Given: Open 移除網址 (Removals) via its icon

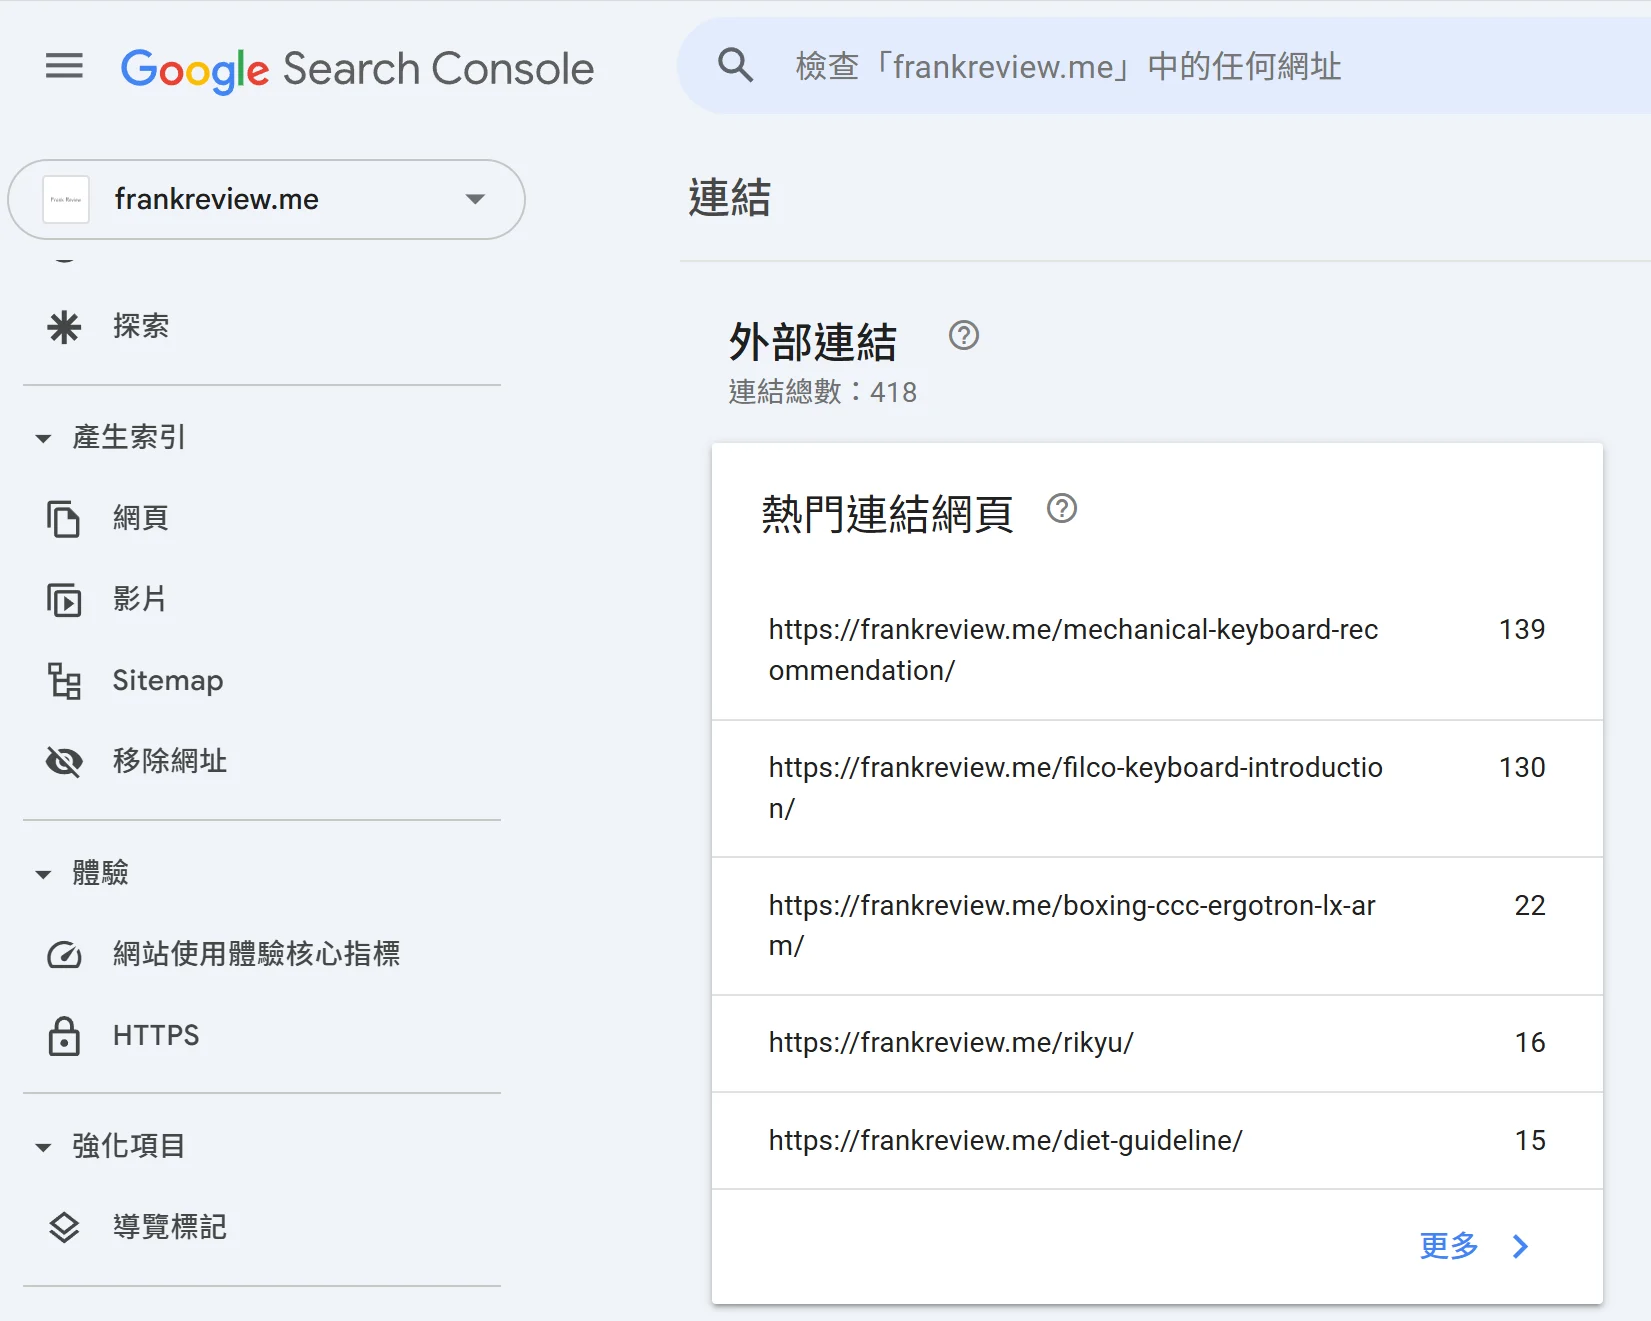Looking at the screenshot, I should [x=64, y=761].
